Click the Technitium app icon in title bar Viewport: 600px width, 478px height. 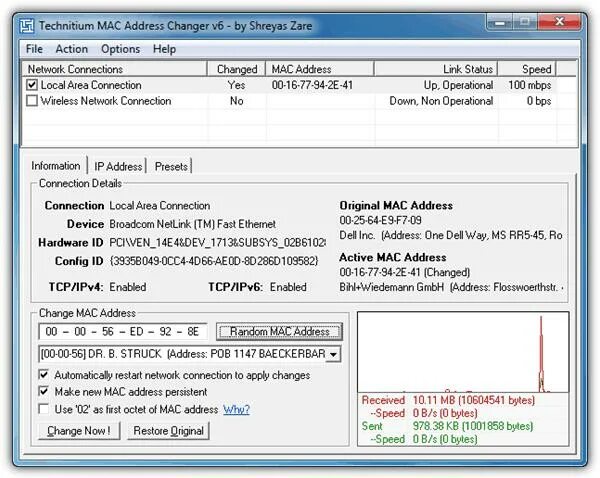coord(27,26)
